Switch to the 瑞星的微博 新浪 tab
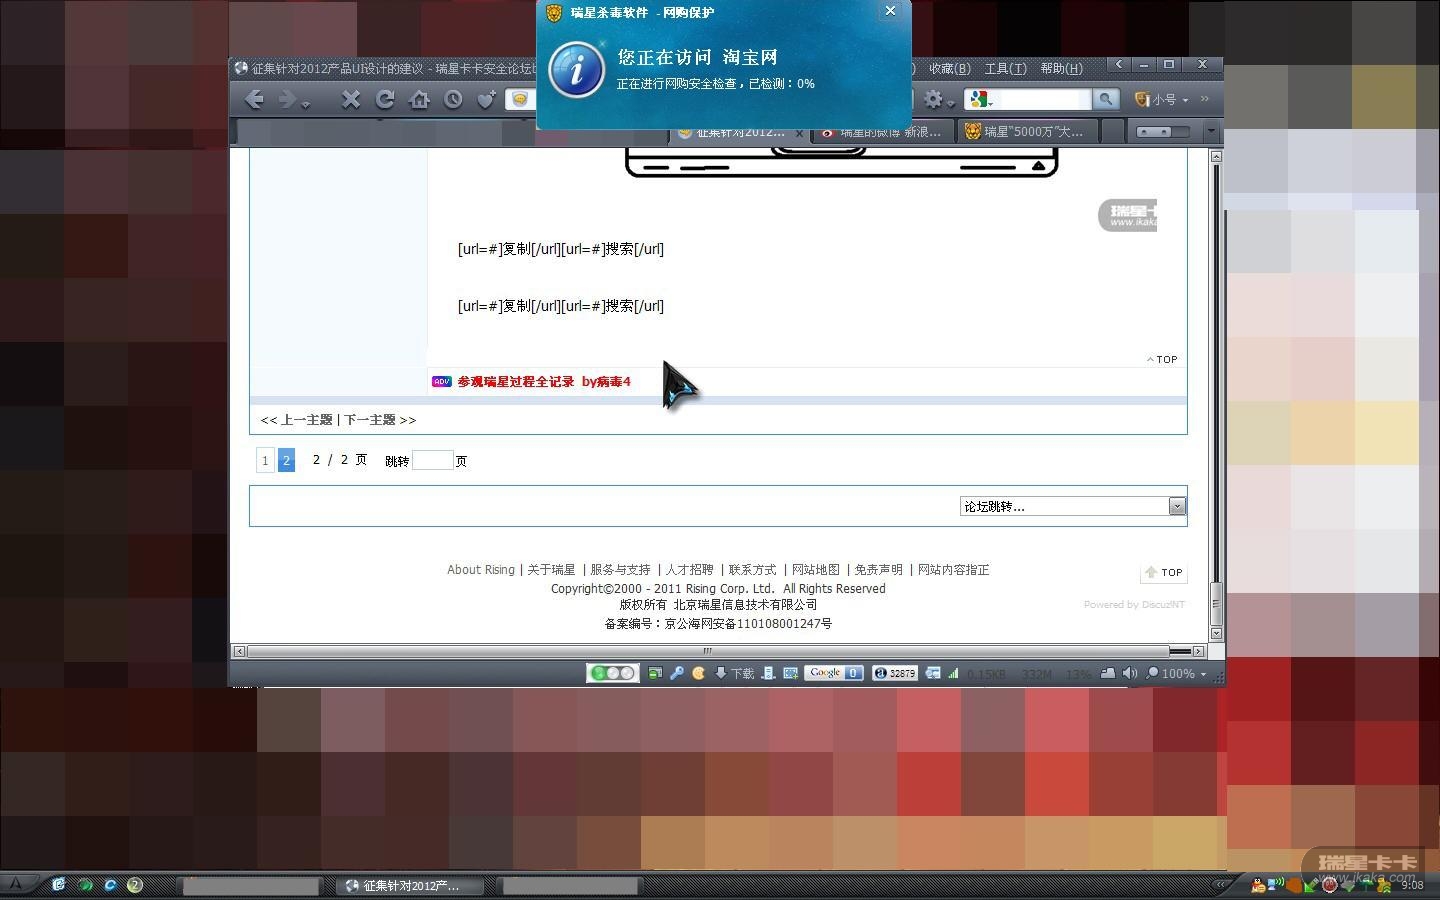The height and width of the screenshot is (900, 1440). pyautogui.click(x=883, y=132)
